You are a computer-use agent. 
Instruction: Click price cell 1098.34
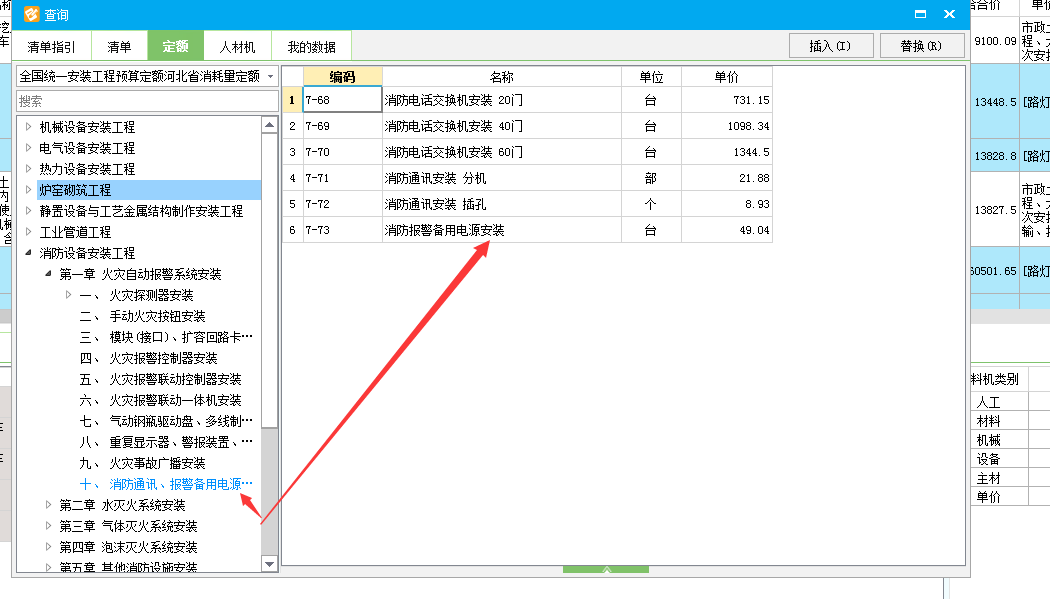(x=727, y=126)
